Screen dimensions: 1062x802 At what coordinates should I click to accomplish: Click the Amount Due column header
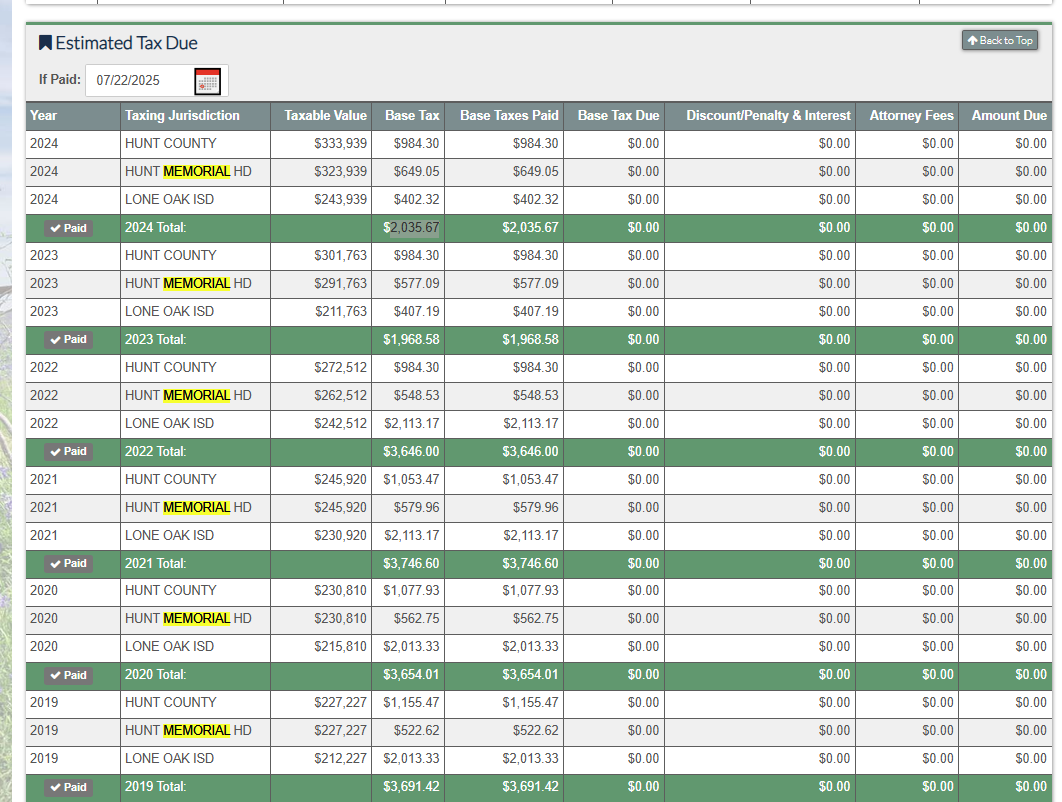[1008, 116]
